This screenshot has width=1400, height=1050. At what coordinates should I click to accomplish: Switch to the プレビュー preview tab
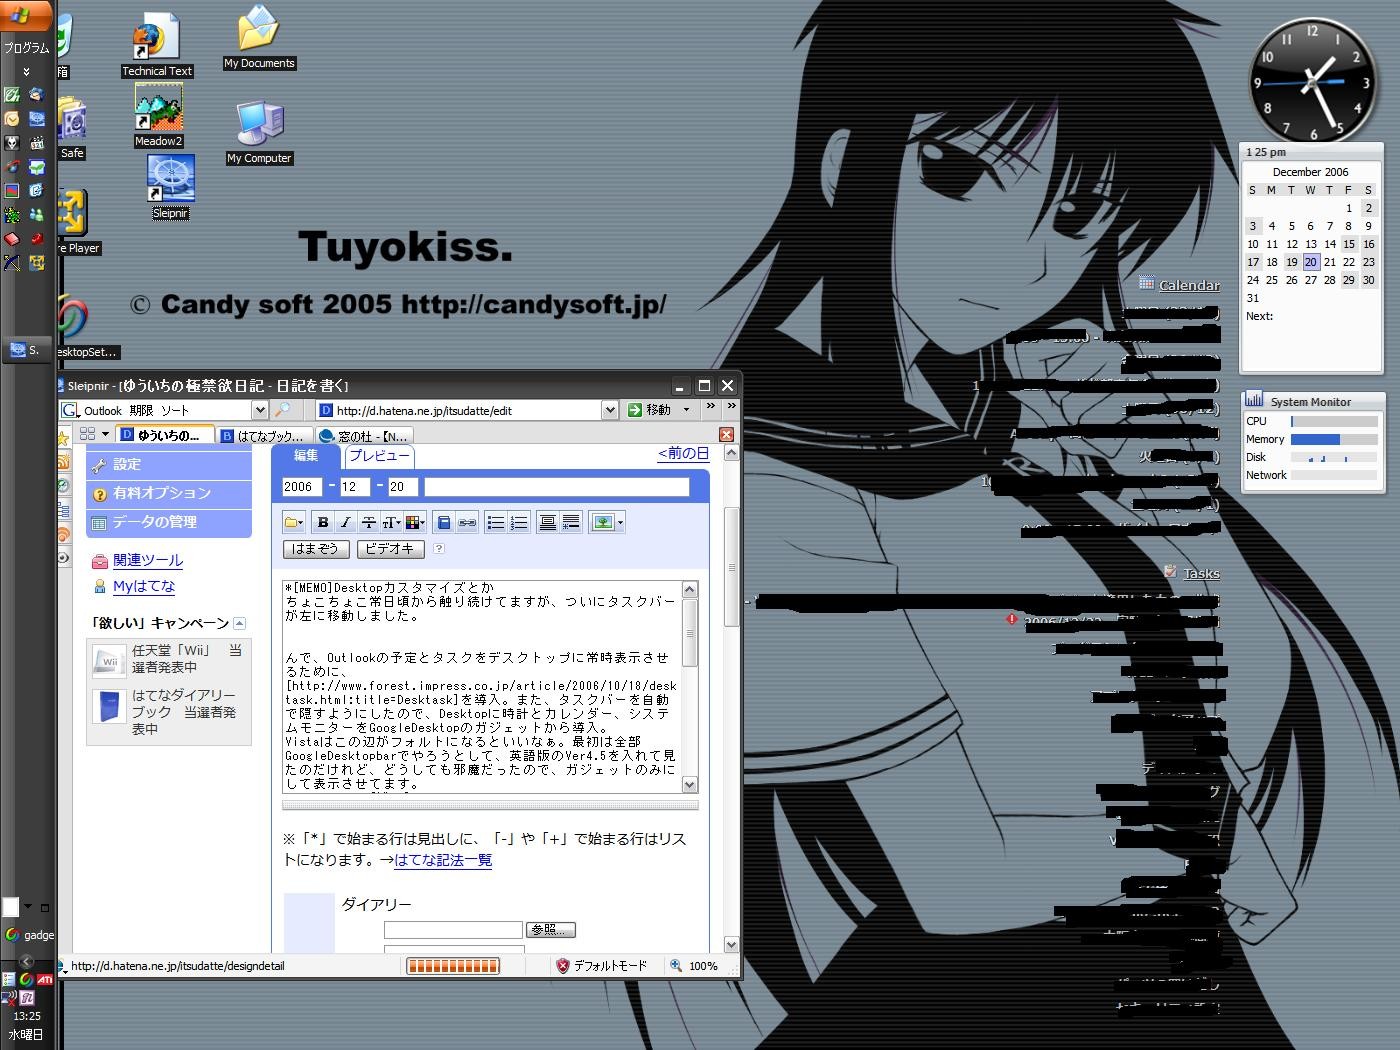[379, 456]
